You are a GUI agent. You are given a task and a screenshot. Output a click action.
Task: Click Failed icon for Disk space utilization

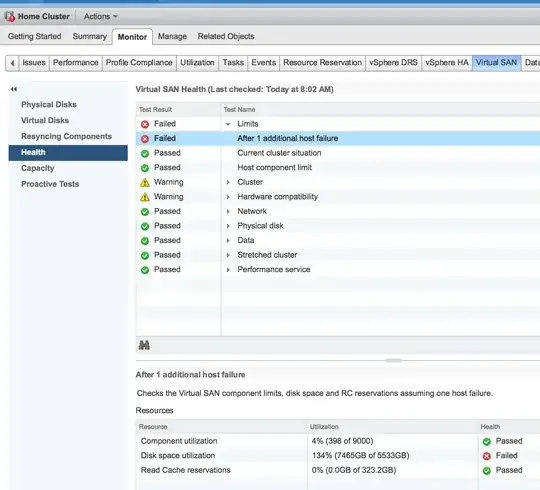(487, 456)
